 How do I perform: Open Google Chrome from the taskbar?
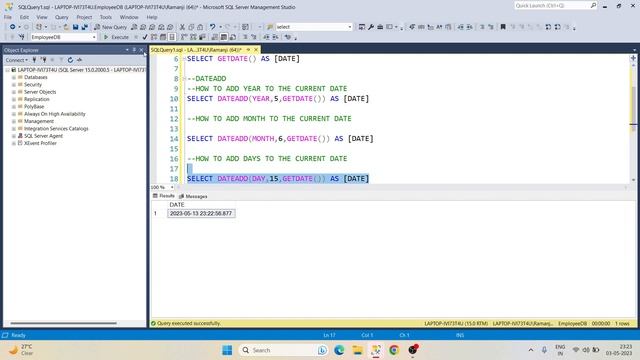[394, 350]
